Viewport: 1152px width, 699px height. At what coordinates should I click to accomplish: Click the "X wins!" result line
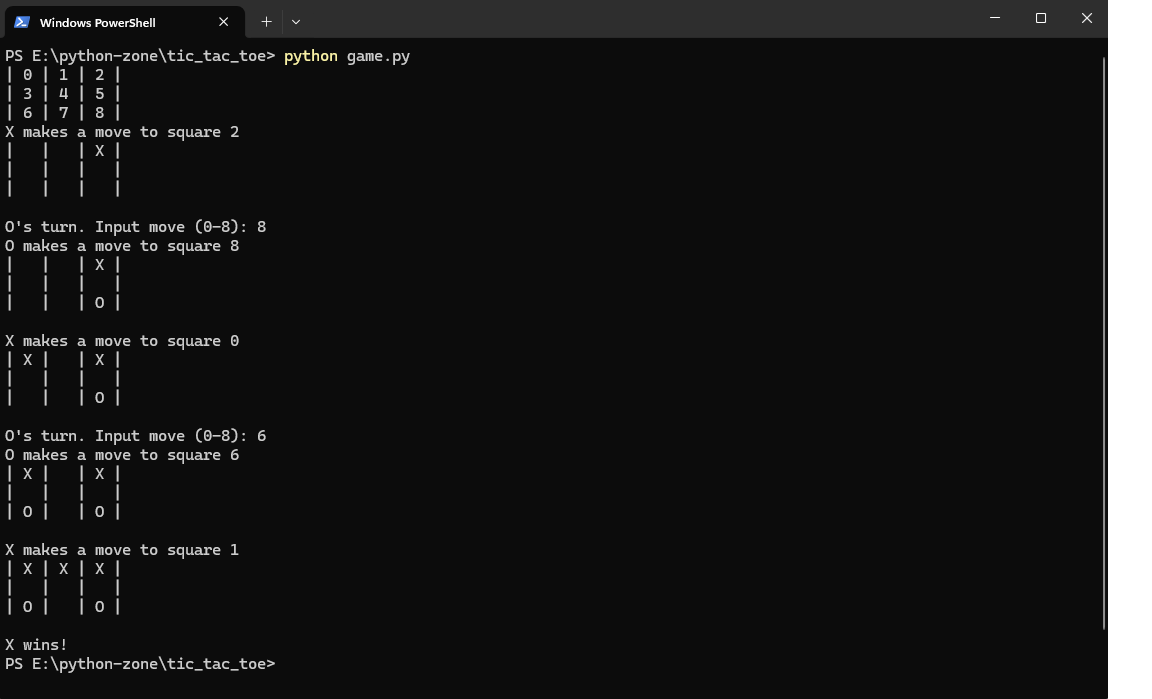[x=37, y=645]
